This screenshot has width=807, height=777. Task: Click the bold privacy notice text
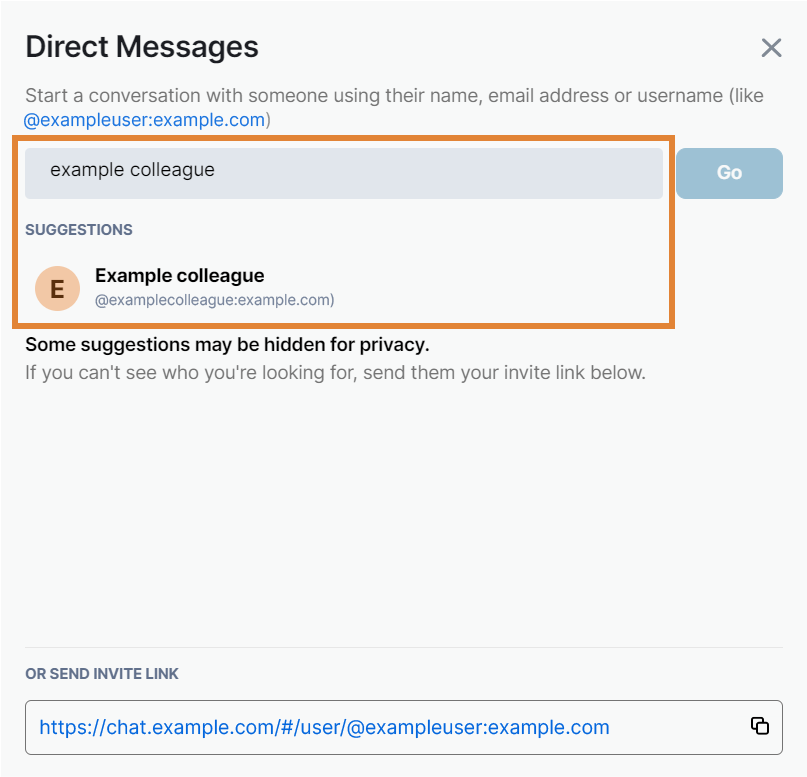[x=227, y=345]
